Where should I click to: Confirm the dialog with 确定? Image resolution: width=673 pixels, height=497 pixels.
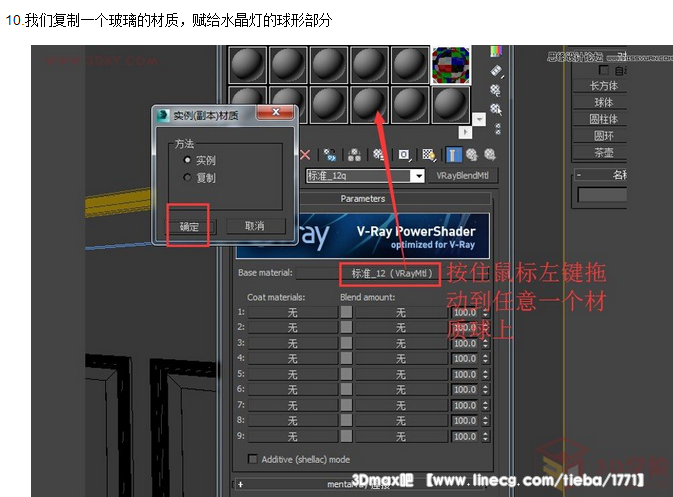coord(189,226)
